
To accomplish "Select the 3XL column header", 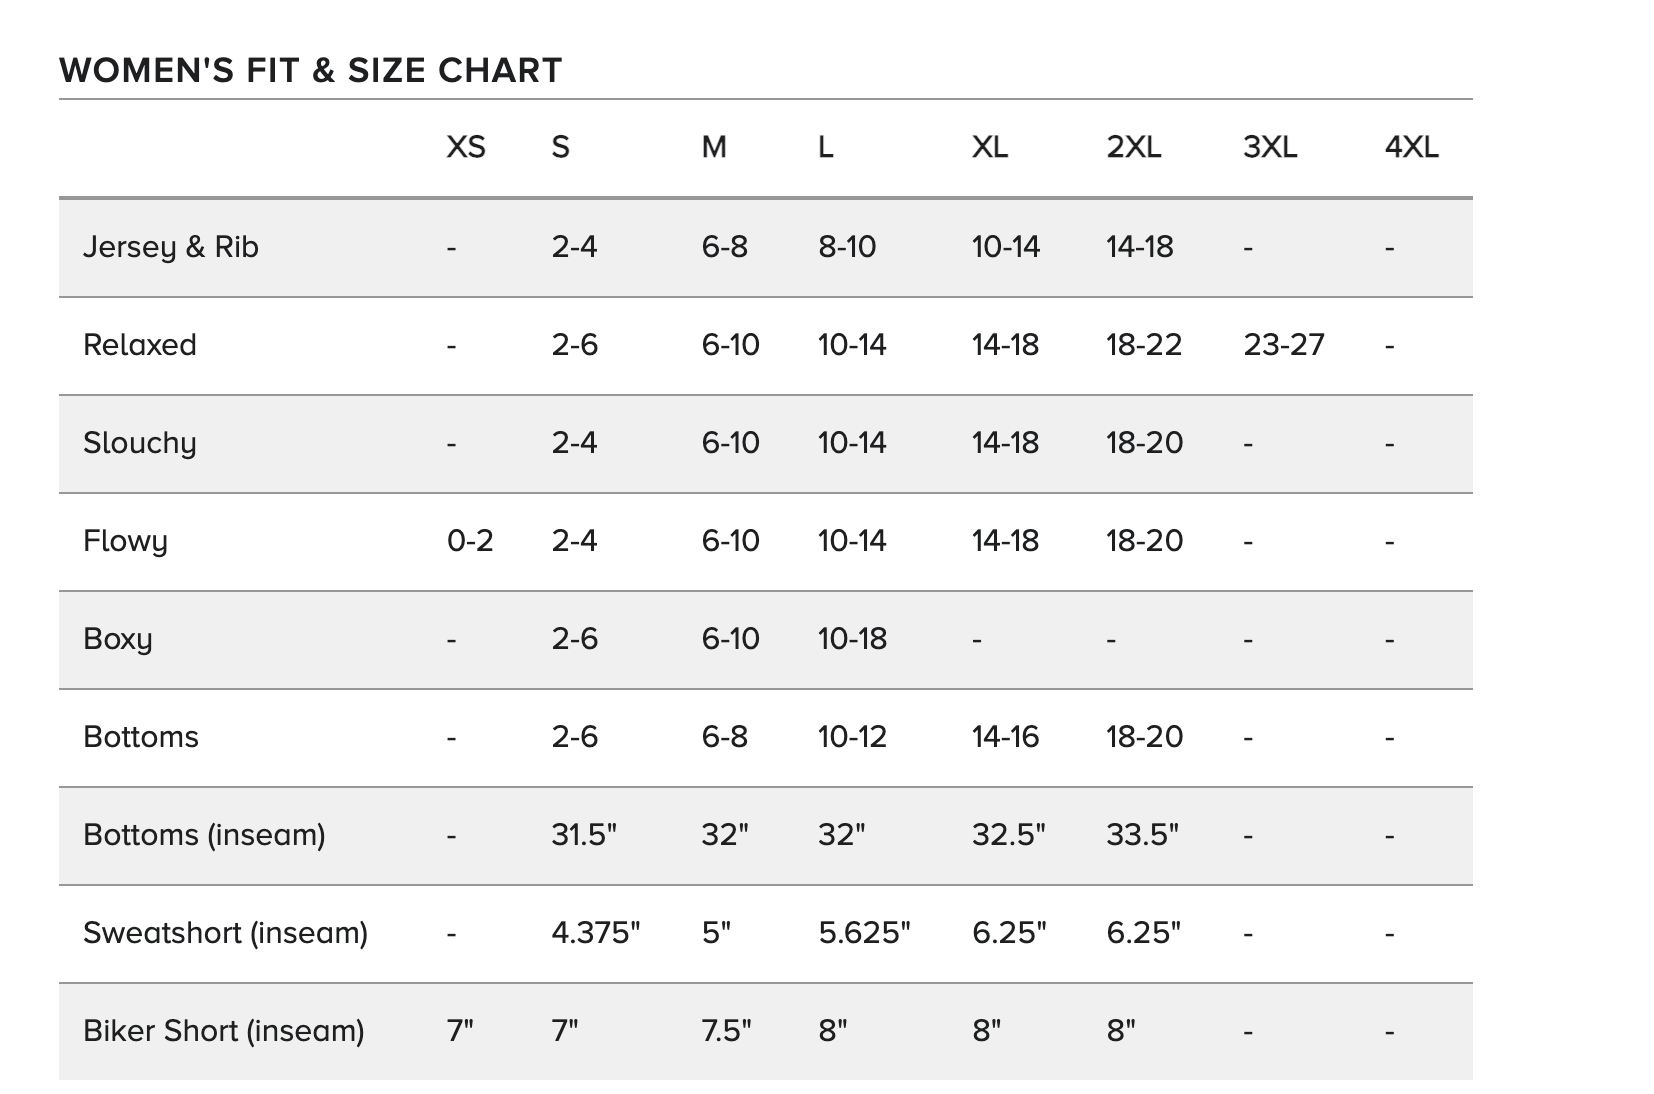I will pos(1270,147).
